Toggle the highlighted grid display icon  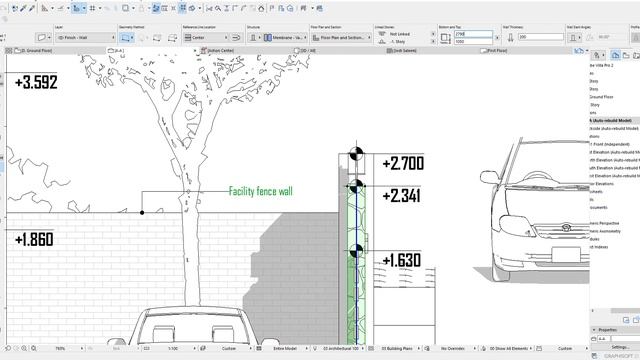pyautogui.click(x=182, y=8)
